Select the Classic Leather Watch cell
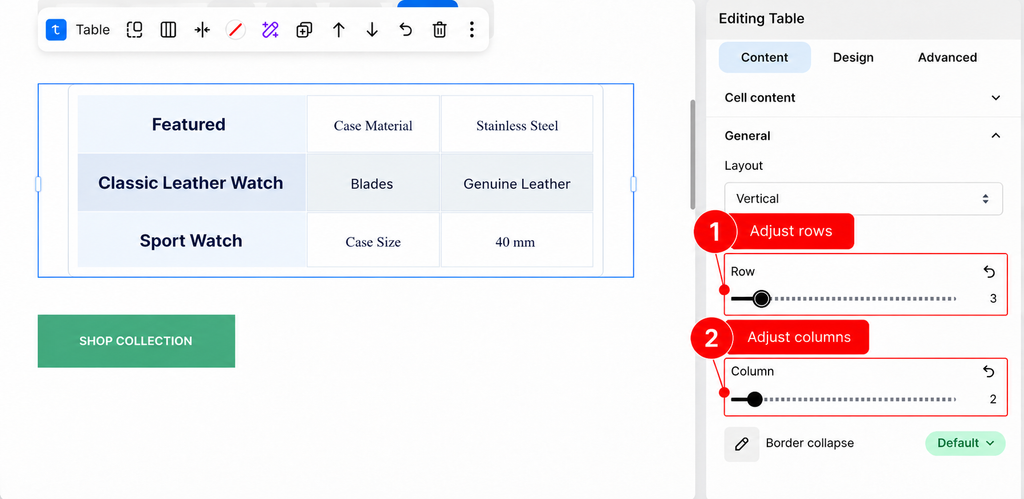Image resolution: width=1024 pixels, height=499 pixels. [191, 182]
